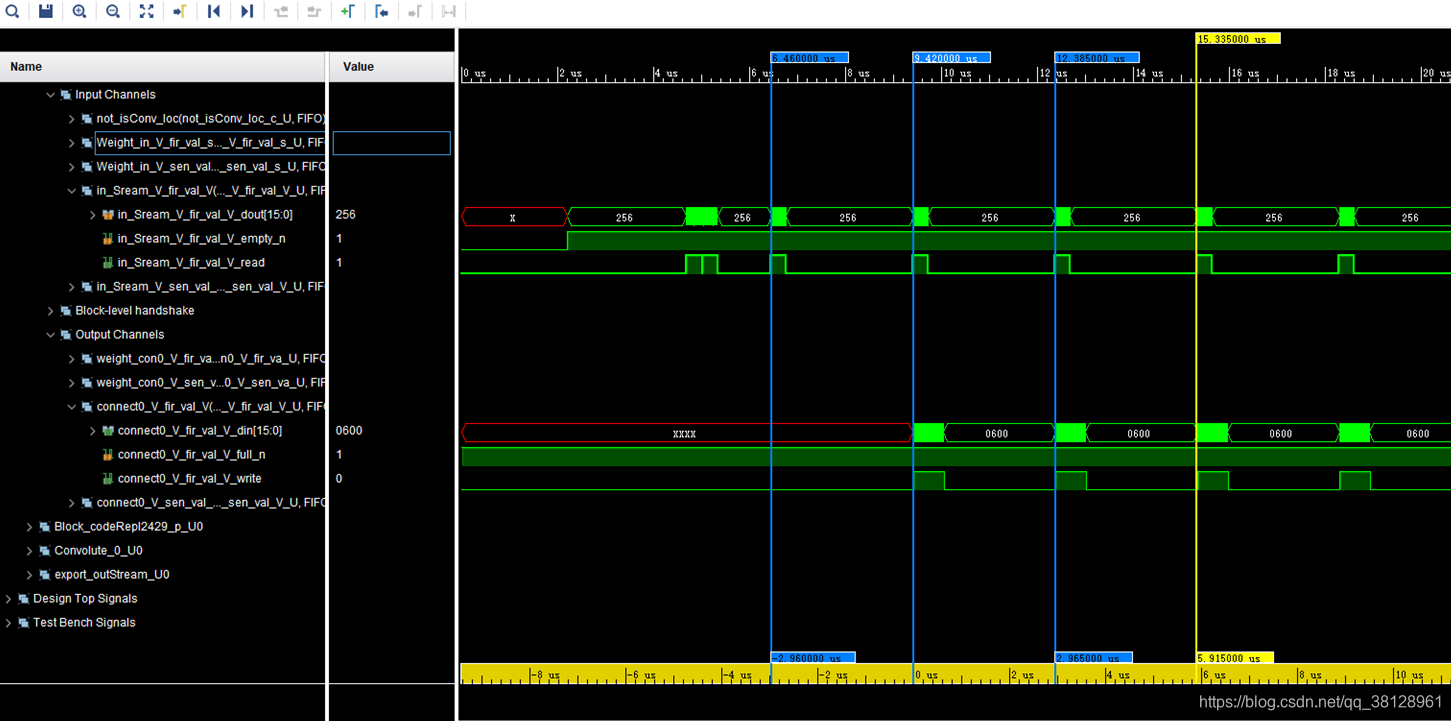Click the Previous transition icon
The height and width of the screenshot is (721, 1451).
point(281,11)
